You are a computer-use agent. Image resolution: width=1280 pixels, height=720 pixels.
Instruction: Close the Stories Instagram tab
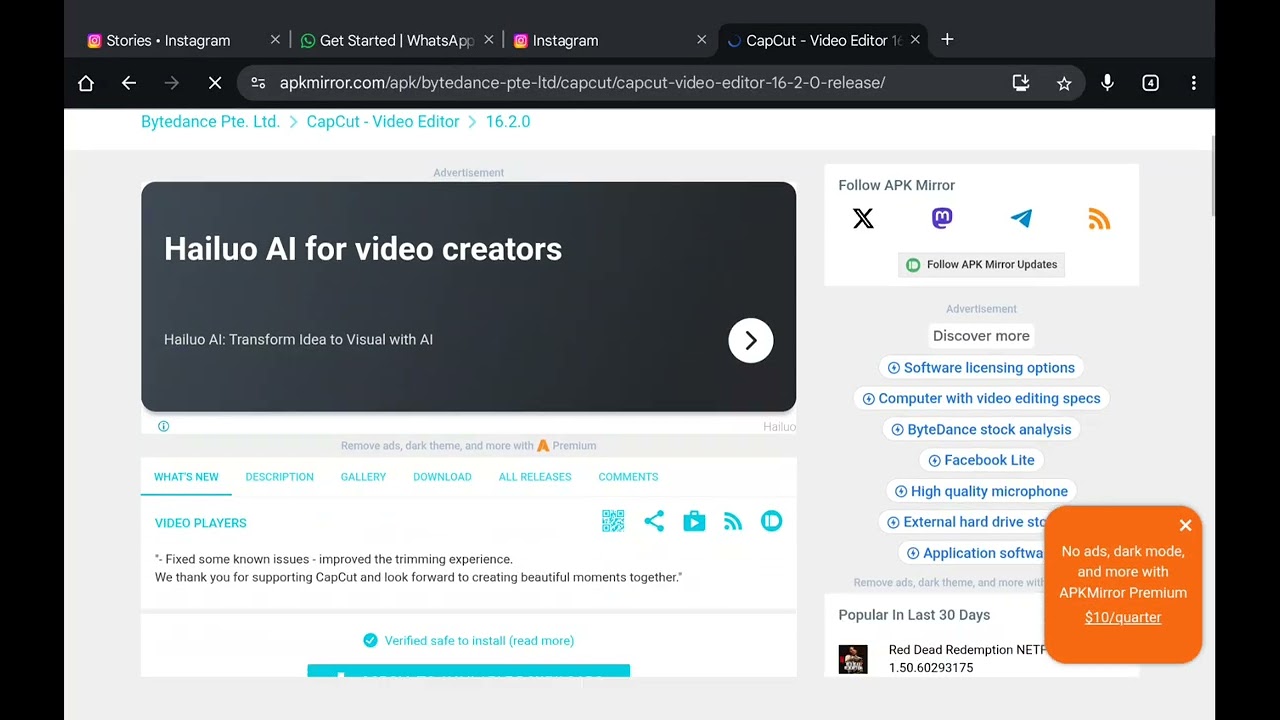pos(275,40)
